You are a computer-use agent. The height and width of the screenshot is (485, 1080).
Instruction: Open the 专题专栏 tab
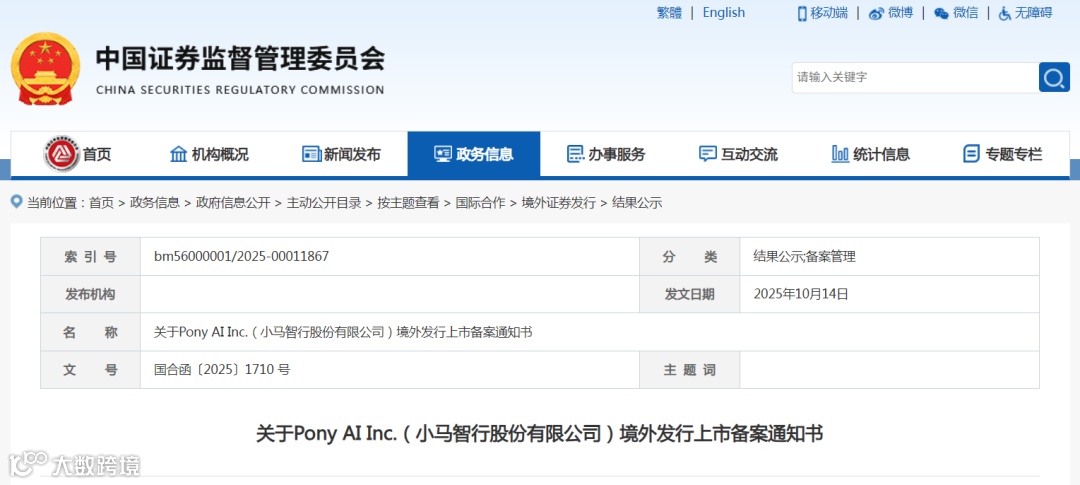tap(1003, 154)
